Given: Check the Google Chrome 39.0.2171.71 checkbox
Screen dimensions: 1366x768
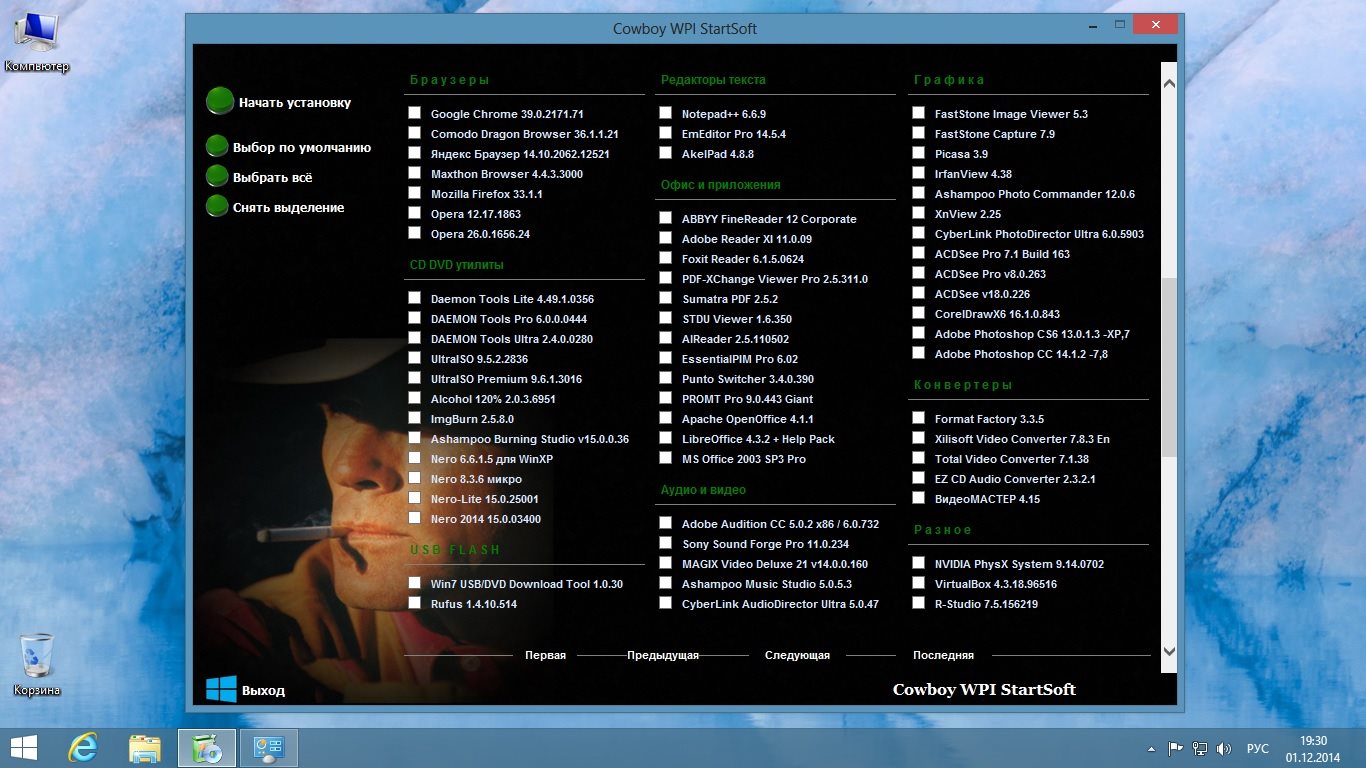Looking at the screenshot, I should coord(415,113).
